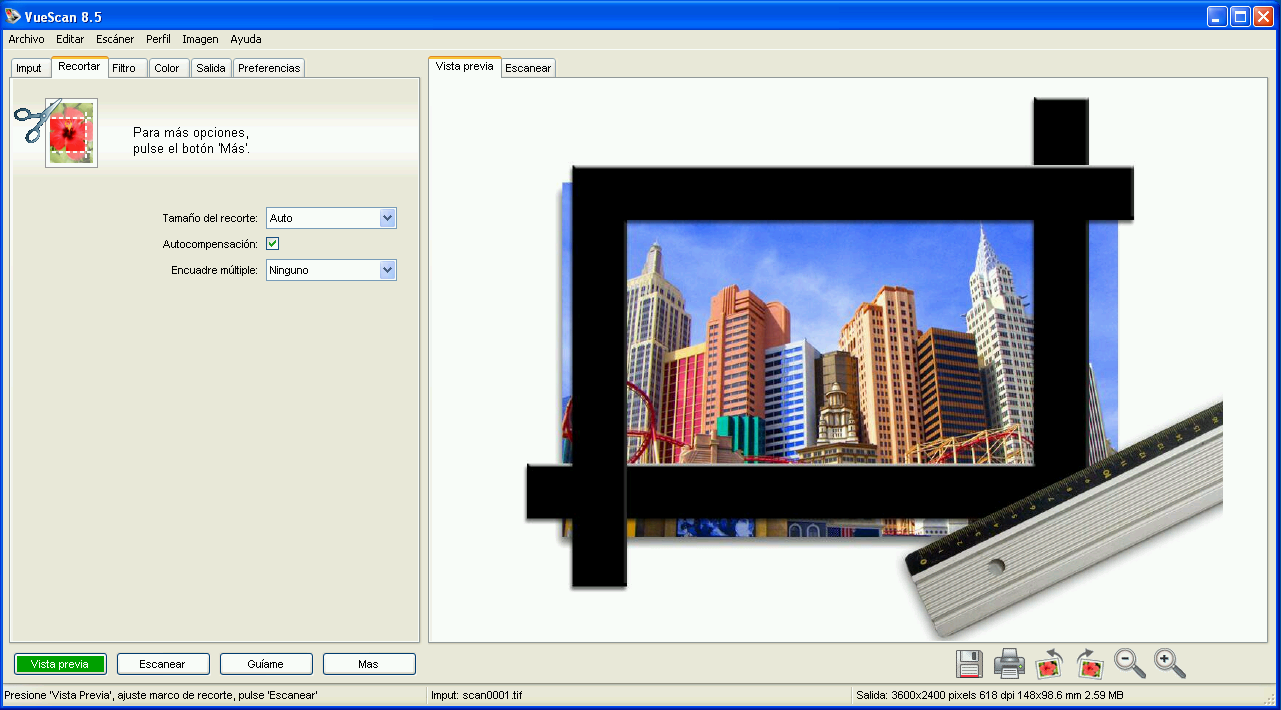Screen dimensions: 1281x710
Task: Click the 'Autocompensación:' label text
Action: (210, 244)
